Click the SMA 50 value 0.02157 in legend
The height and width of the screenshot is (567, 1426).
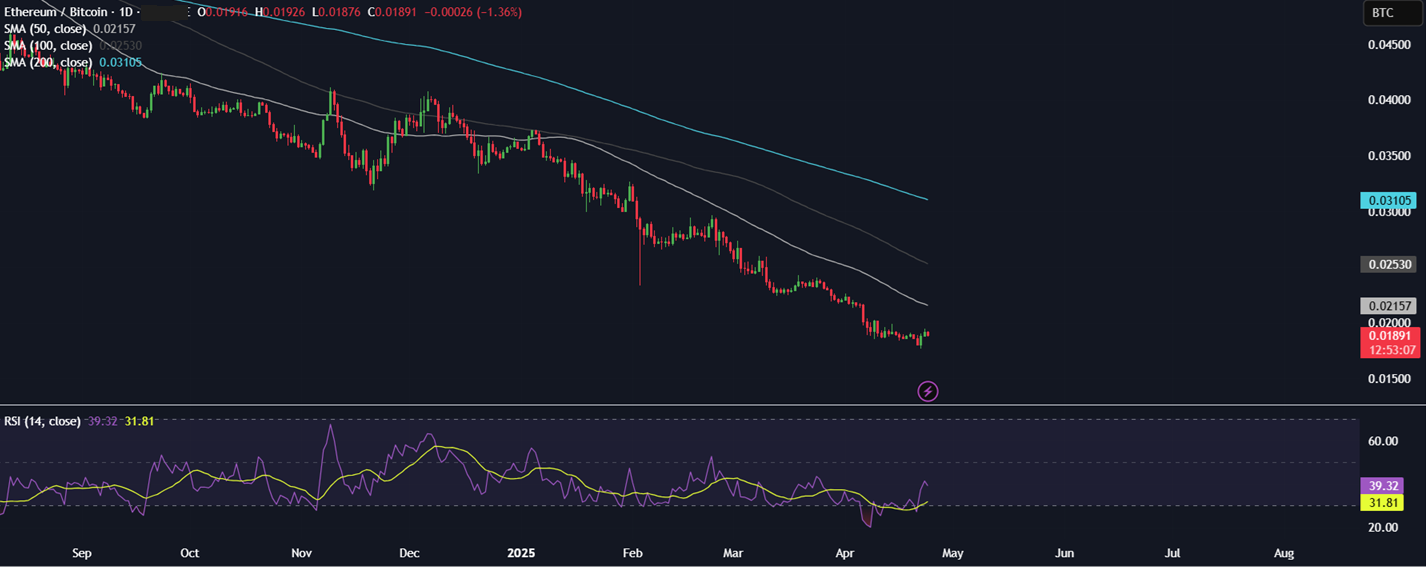pos(114,29)
